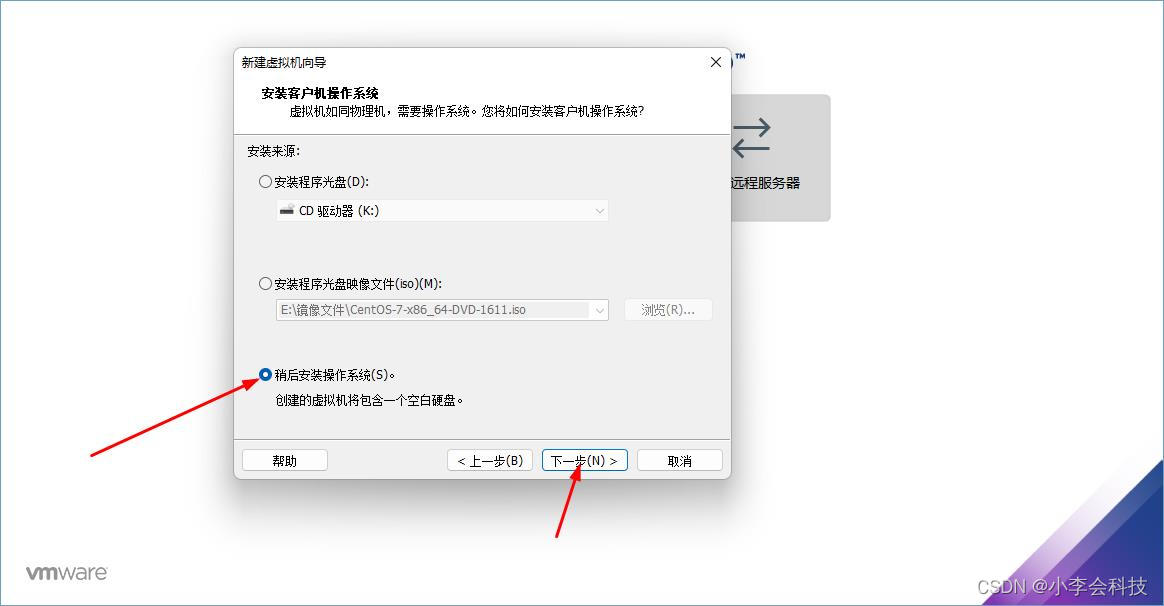Click the 帮助 help button

pyautogui.click(x=284, y=460)
